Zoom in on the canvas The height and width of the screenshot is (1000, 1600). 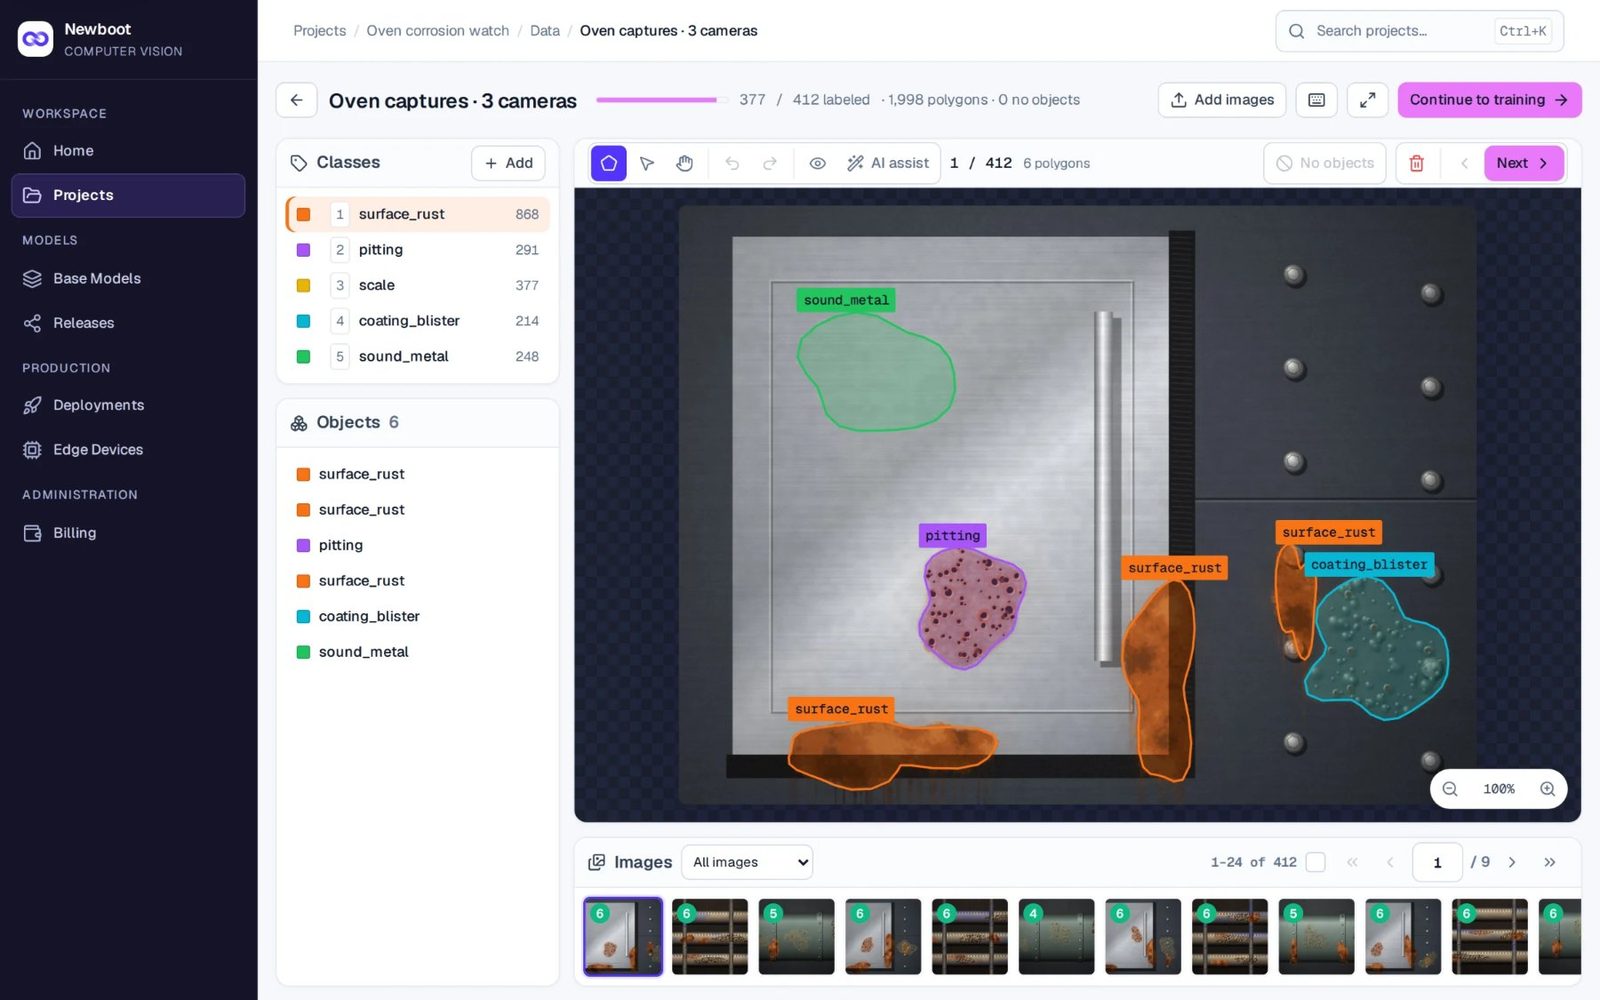tap(1547, 789)
